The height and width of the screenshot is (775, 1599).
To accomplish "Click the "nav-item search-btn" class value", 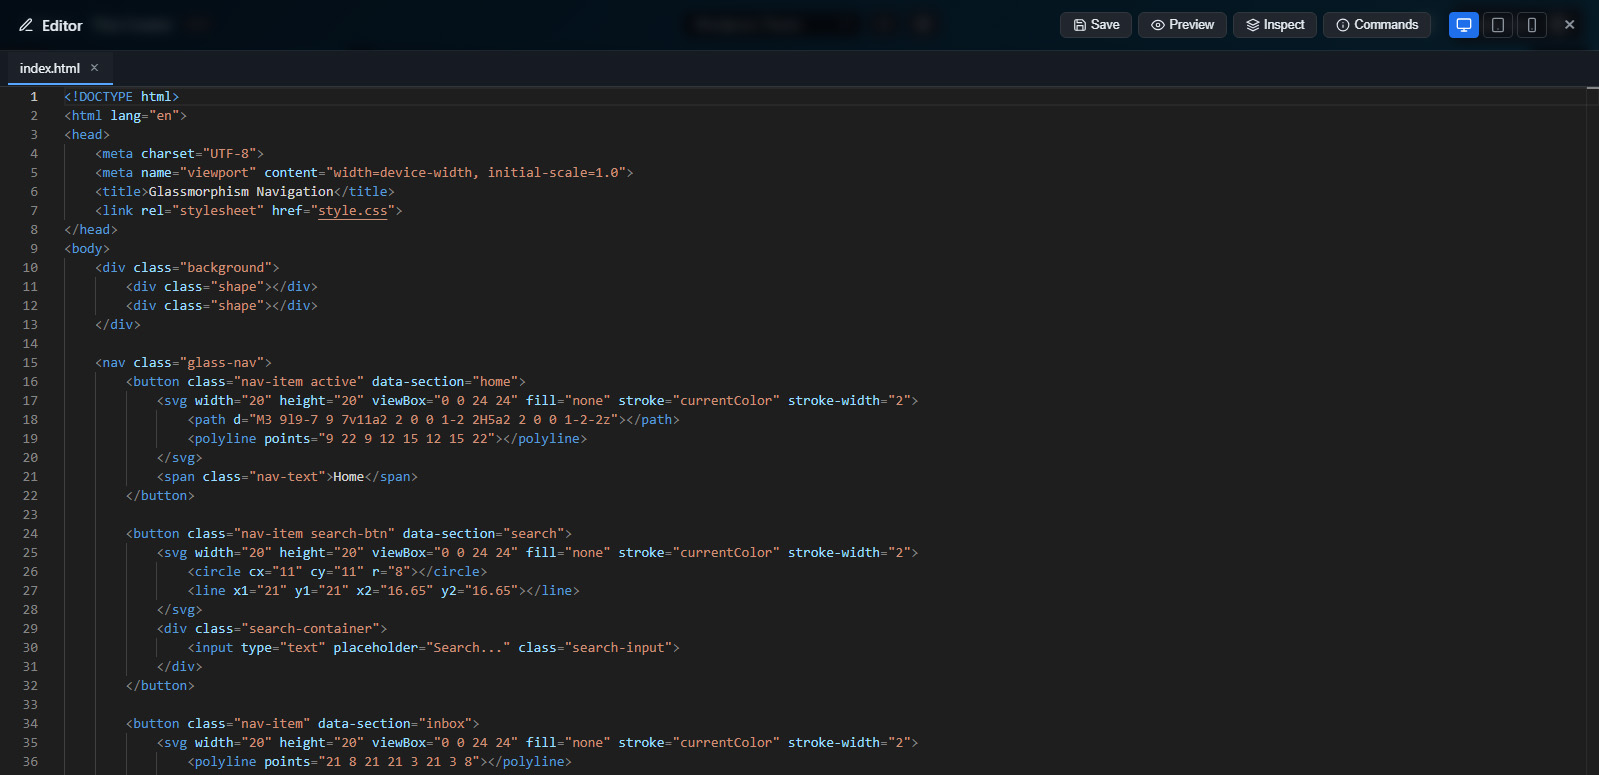I will (x=314, y=534).
